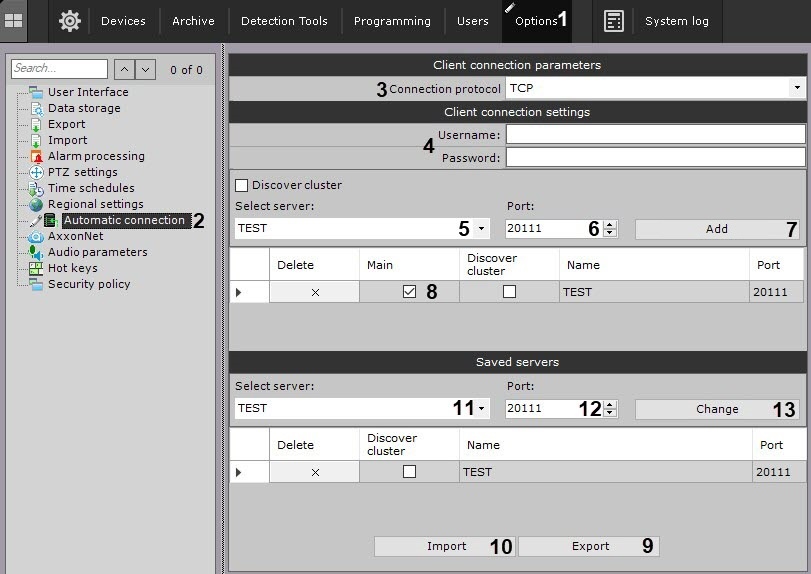Click the search previous result up arrow
The width and height of the screenshot is (811, 574).
[125, 69]
